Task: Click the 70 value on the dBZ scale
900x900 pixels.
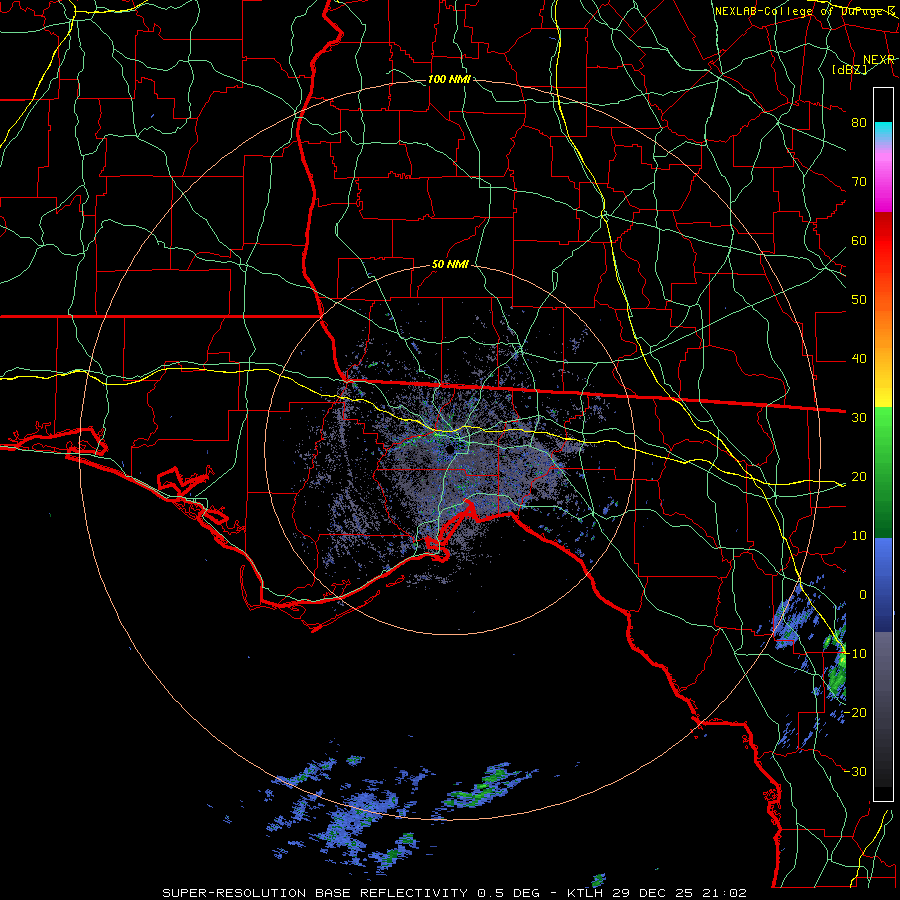Action: click(x=859, y=182)
